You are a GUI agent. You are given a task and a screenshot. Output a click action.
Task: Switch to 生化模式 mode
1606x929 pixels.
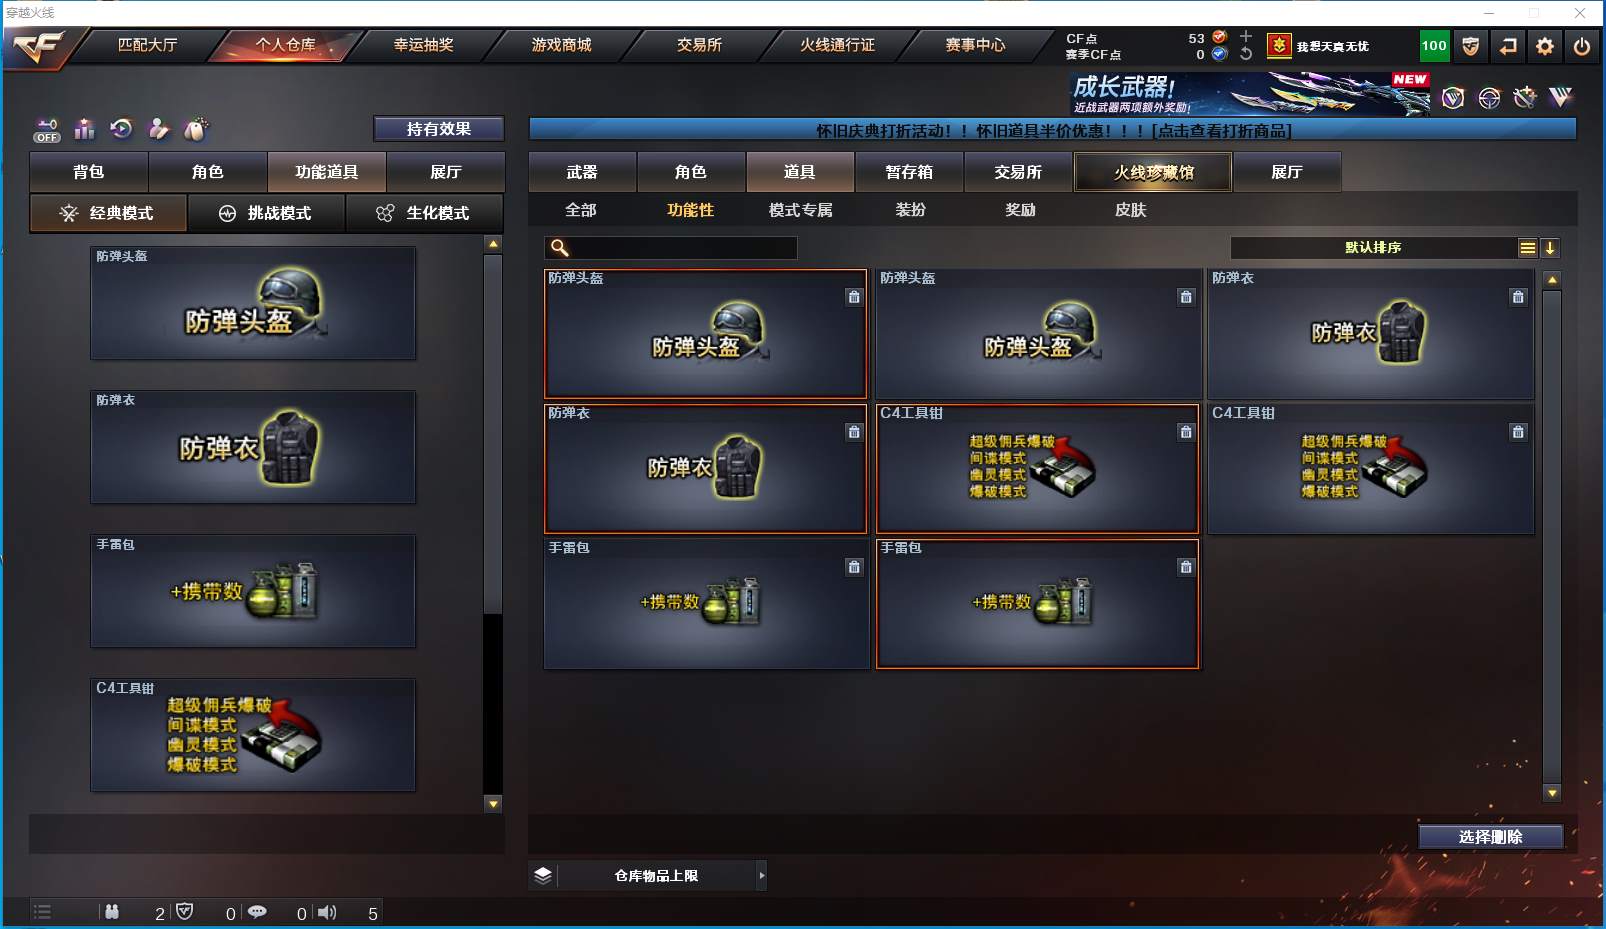pyautogui.click(x=424, y=213)
